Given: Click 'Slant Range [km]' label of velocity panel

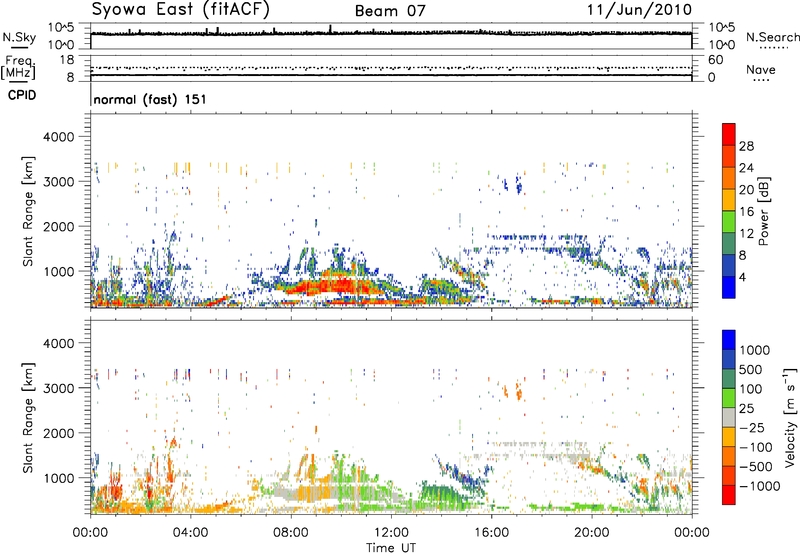Looking at the screenshot, I should [28, 417].
